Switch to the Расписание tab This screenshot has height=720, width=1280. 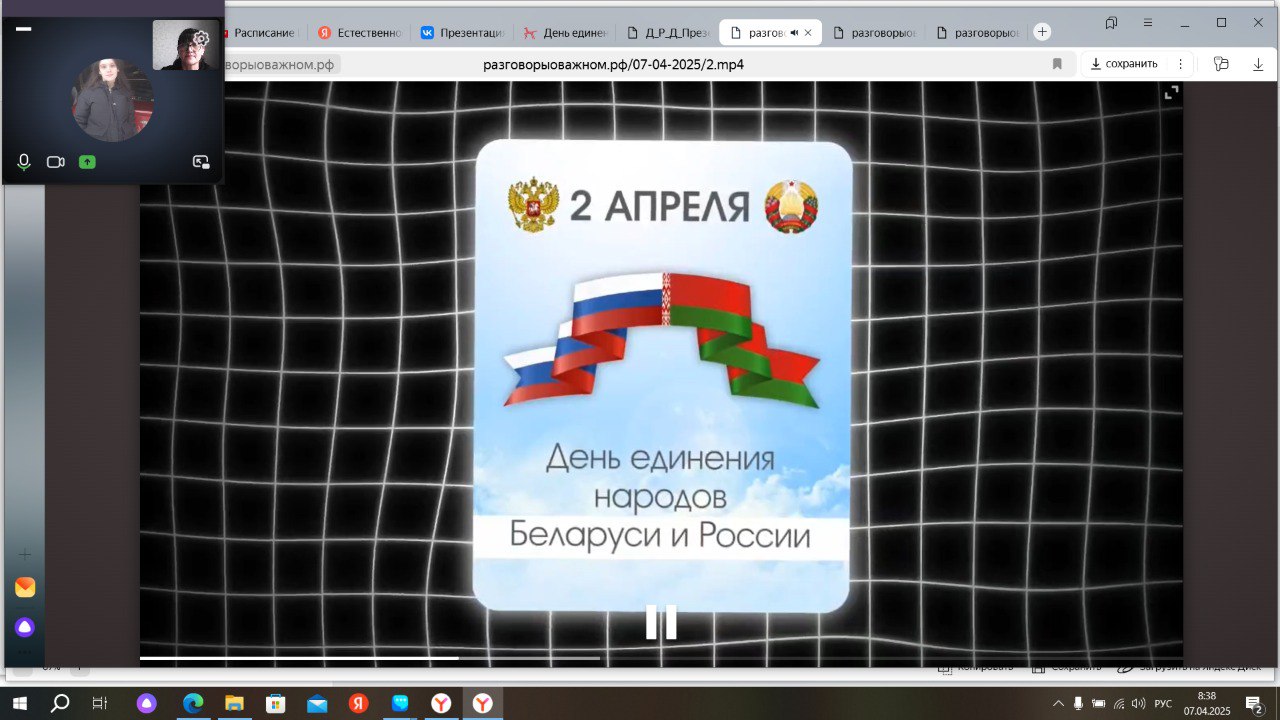pos(263,32)
